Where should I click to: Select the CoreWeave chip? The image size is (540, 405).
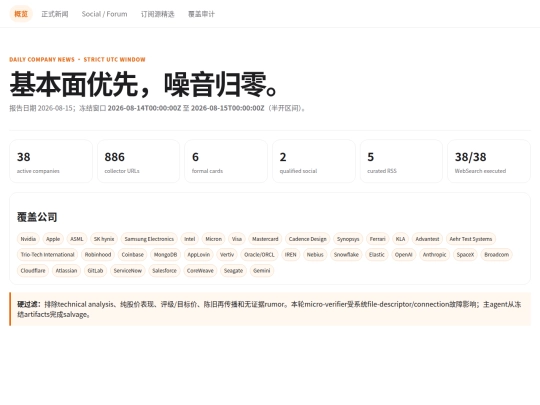click(200, 271)
